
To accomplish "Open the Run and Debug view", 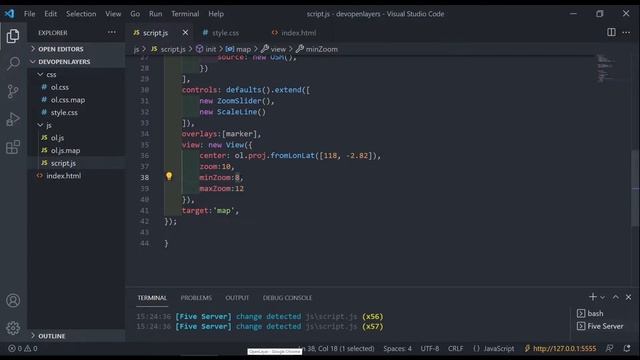I will point(13,119).
